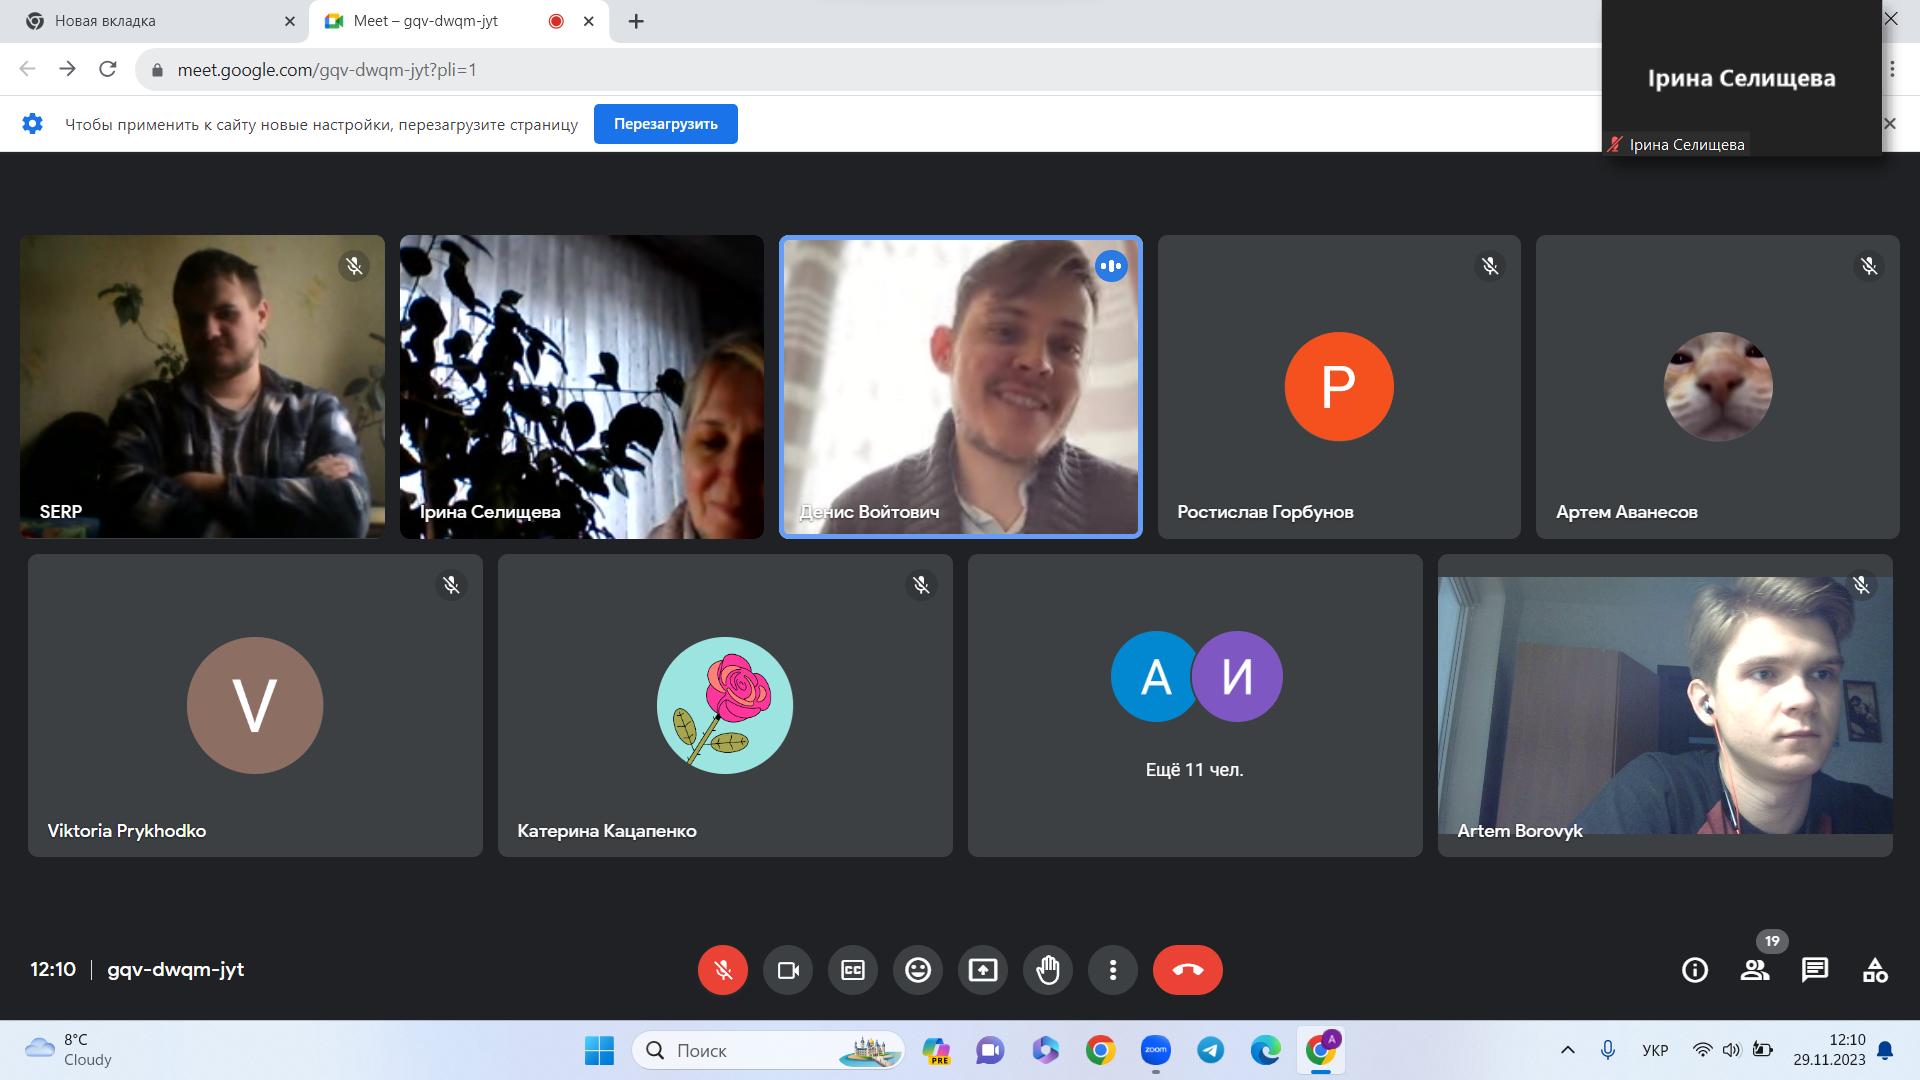Click Артем Аванесов cat avatar tile
The width and height of the screenshot is (1920, 1080).
click(x=1717, y=387)
